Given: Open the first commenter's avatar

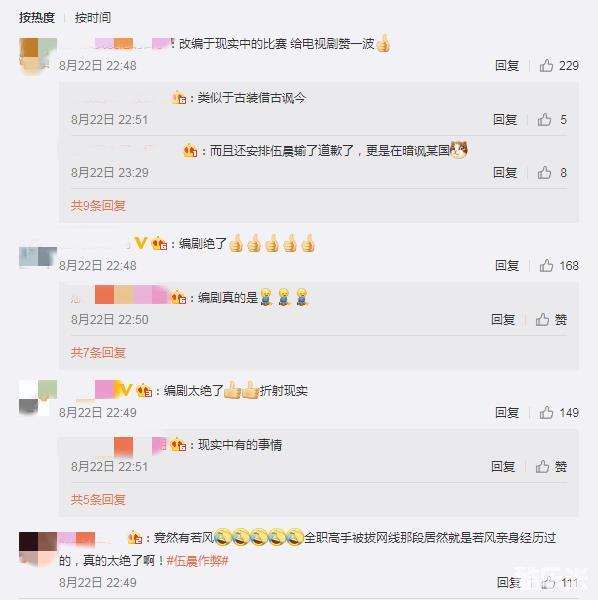Looking at the screenshot, I should [x=38, y=57].
